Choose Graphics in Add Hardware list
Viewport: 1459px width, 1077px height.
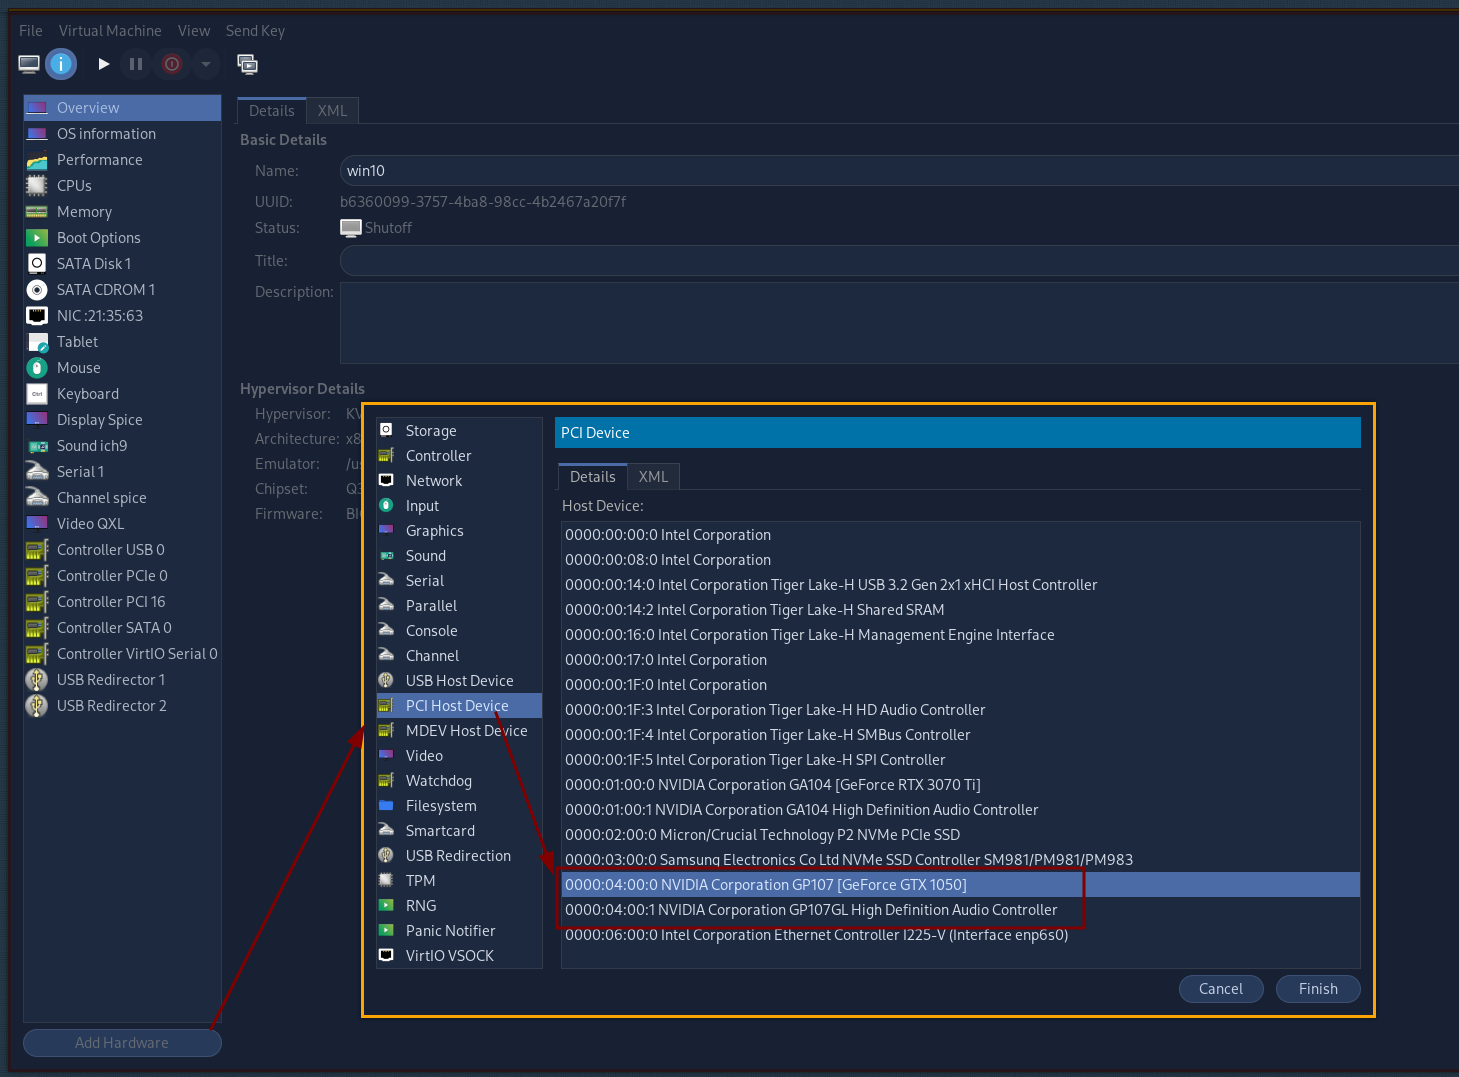[x=459, y=531]
